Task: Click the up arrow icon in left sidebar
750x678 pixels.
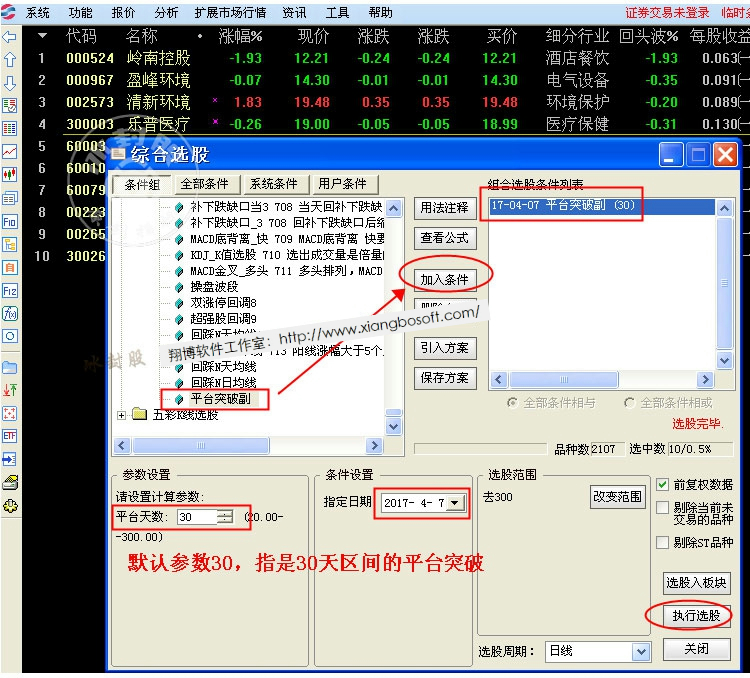Action: tap(10, 59)
